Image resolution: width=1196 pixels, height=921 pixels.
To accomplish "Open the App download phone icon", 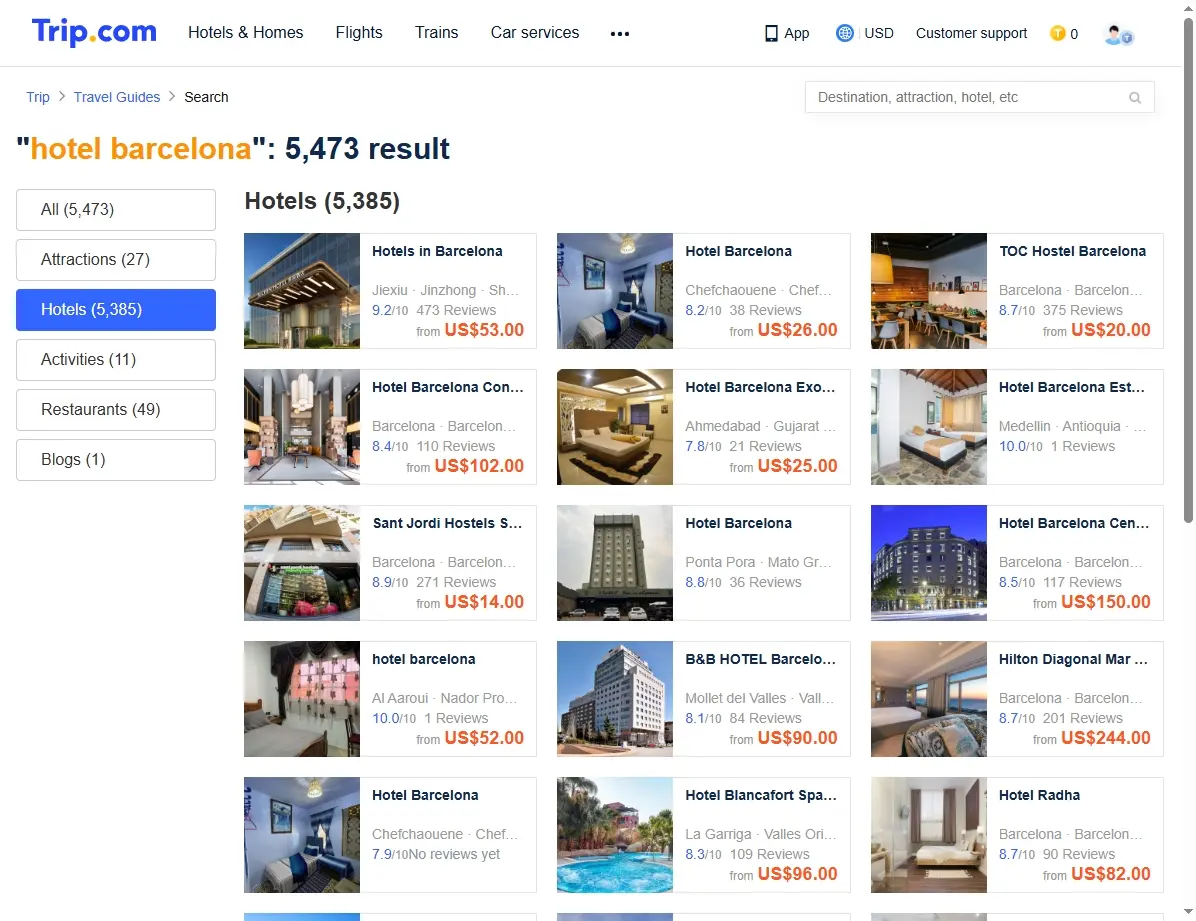I will (771, 34).
